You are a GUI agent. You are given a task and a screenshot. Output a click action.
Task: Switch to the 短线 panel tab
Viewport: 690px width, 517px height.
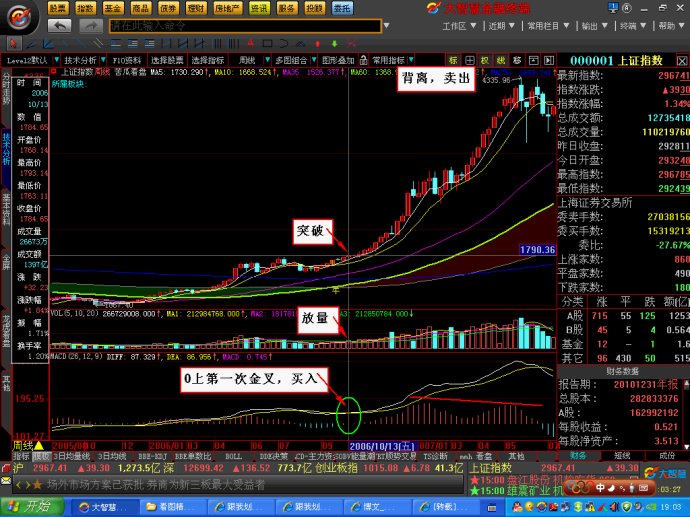click(x=622, y=456)
